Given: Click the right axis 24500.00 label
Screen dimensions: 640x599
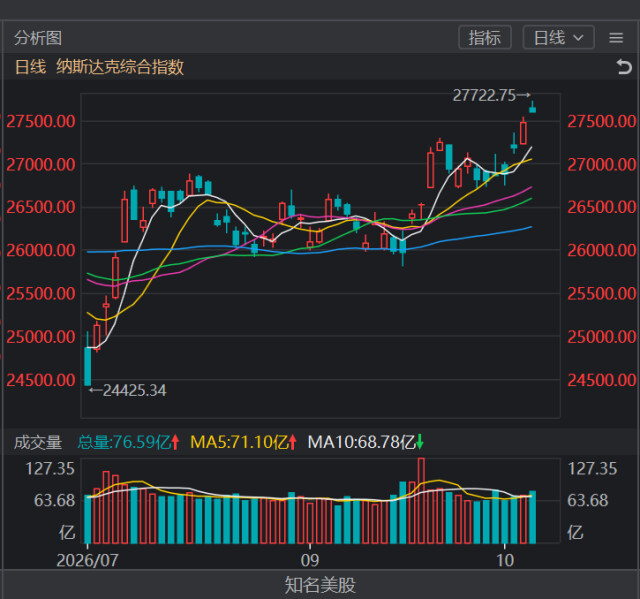Looking at the screenshot, I should tap(602, 380).
